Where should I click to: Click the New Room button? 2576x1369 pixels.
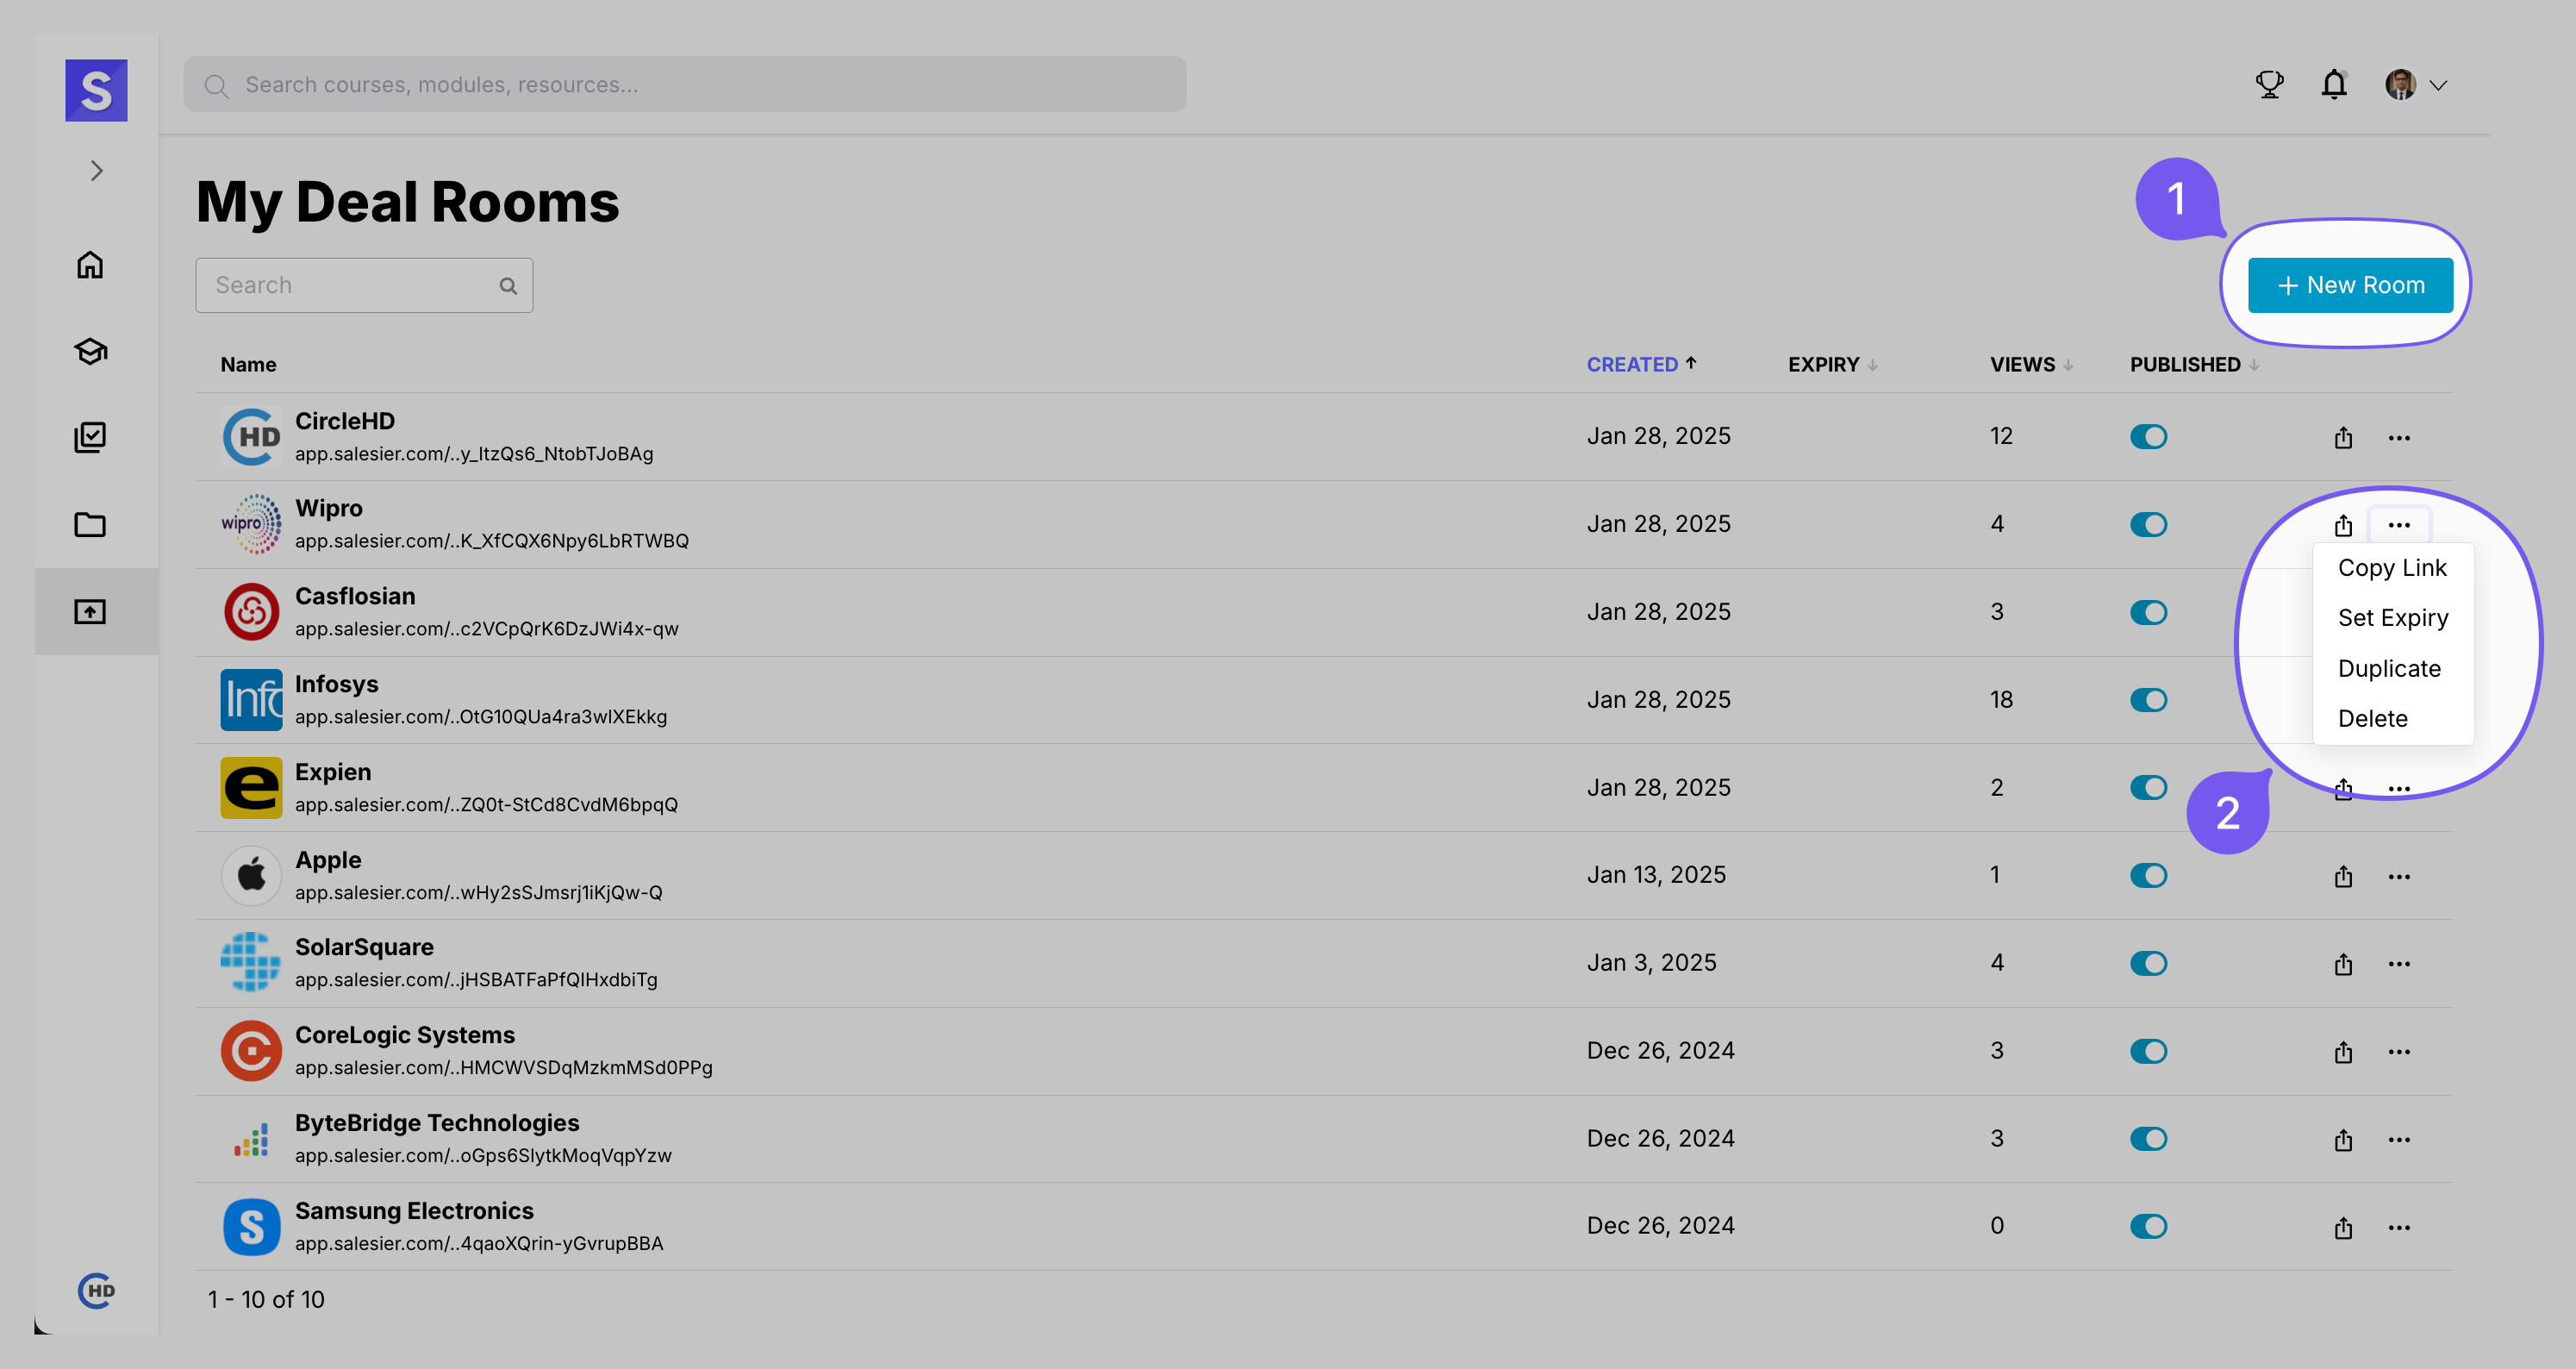[x=2349, y=285]
